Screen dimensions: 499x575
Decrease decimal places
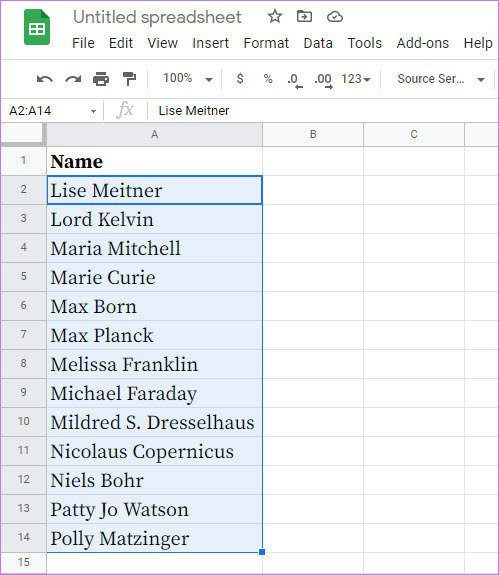point(295,80)
